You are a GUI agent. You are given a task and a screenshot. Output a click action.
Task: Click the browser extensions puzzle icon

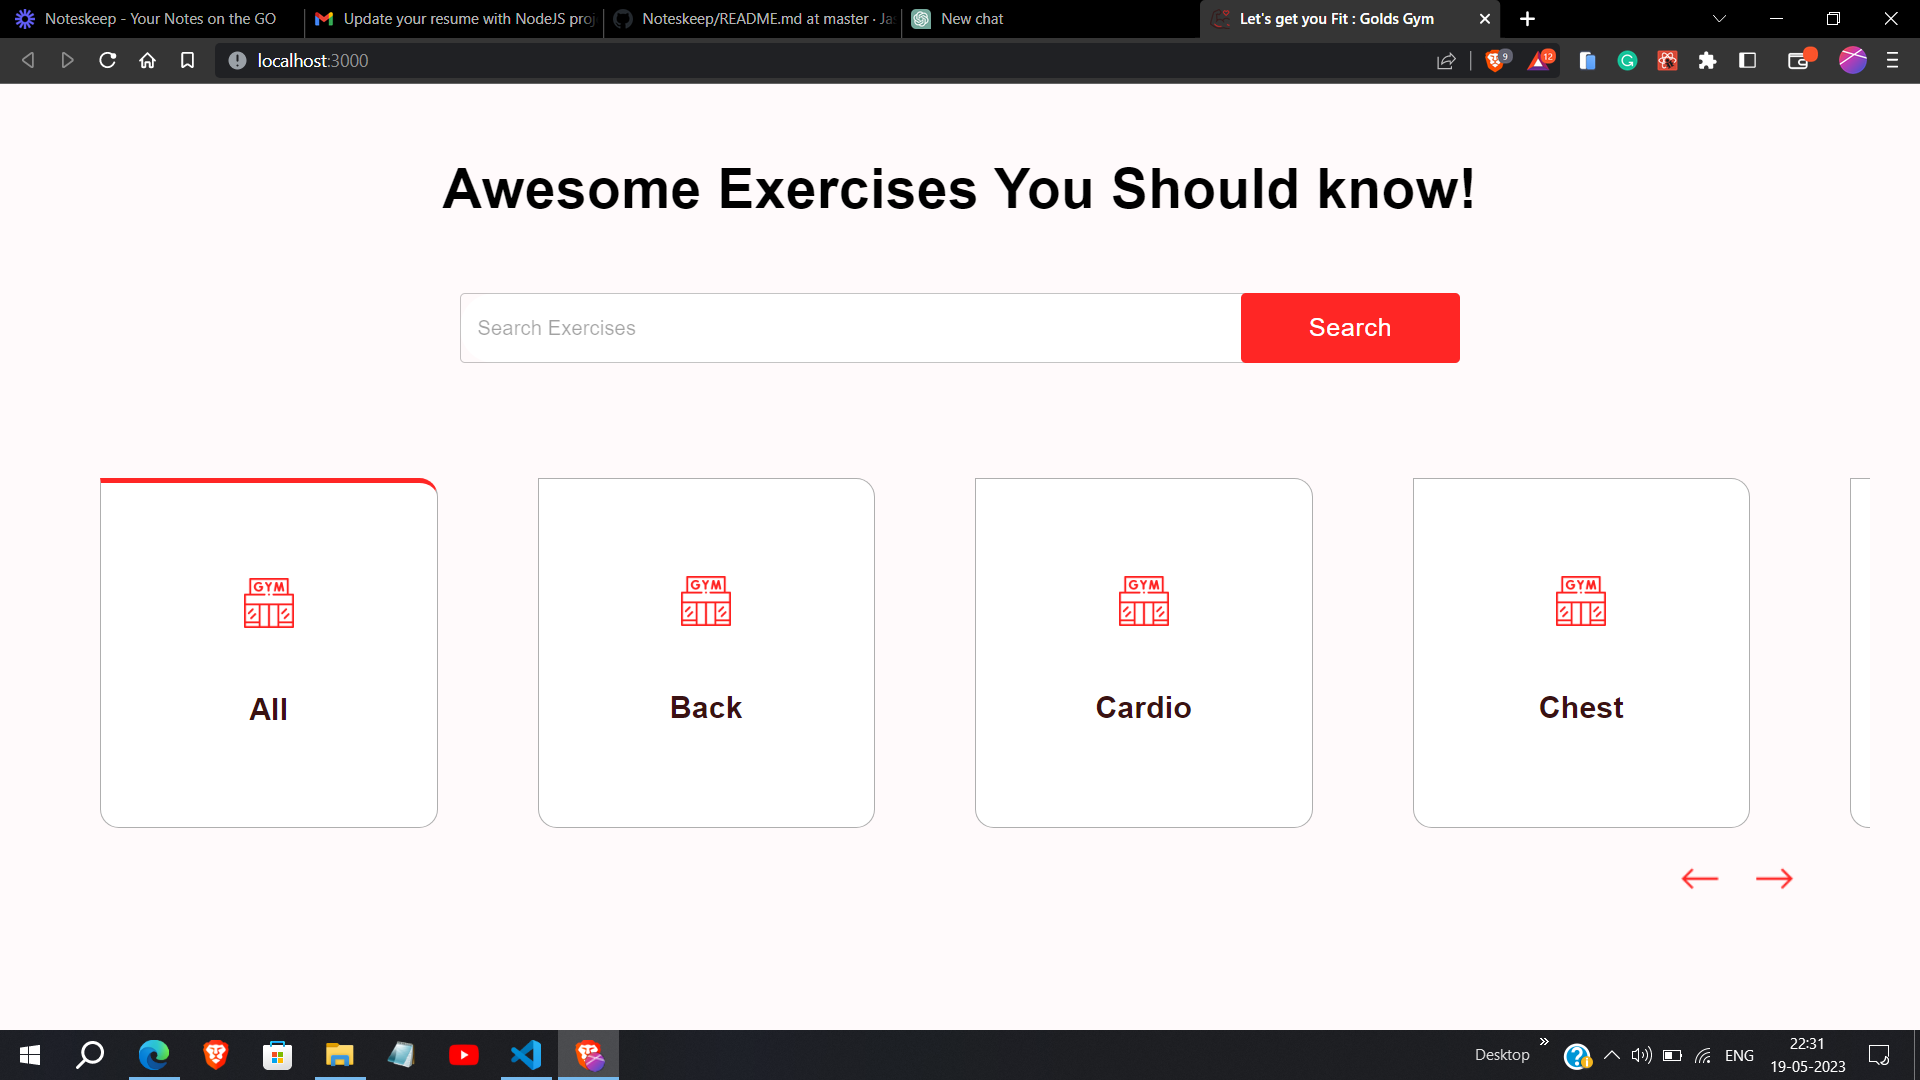click(x=1707, y=60)
